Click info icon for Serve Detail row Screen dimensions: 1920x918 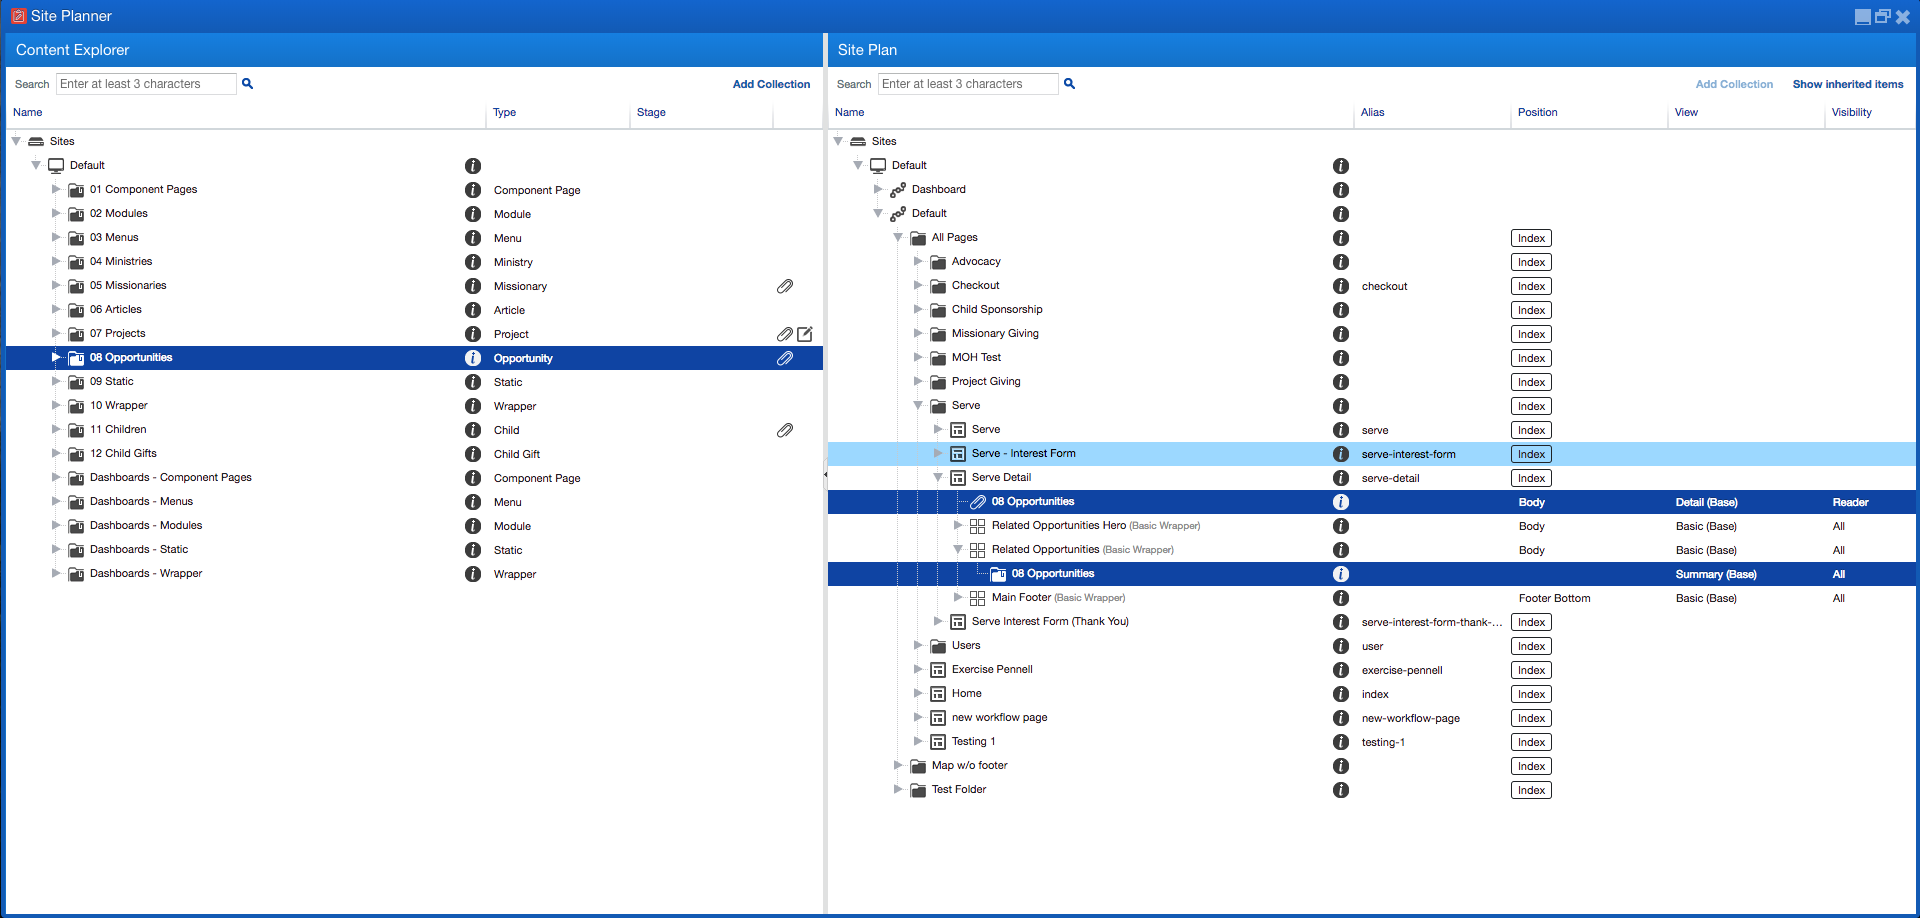point(1341,478)
